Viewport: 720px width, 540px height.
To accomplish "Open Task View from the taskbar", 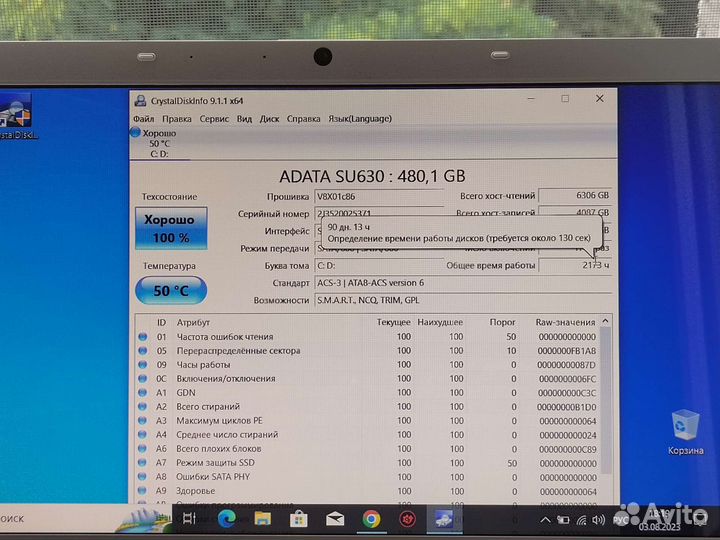I will [189, 519].
